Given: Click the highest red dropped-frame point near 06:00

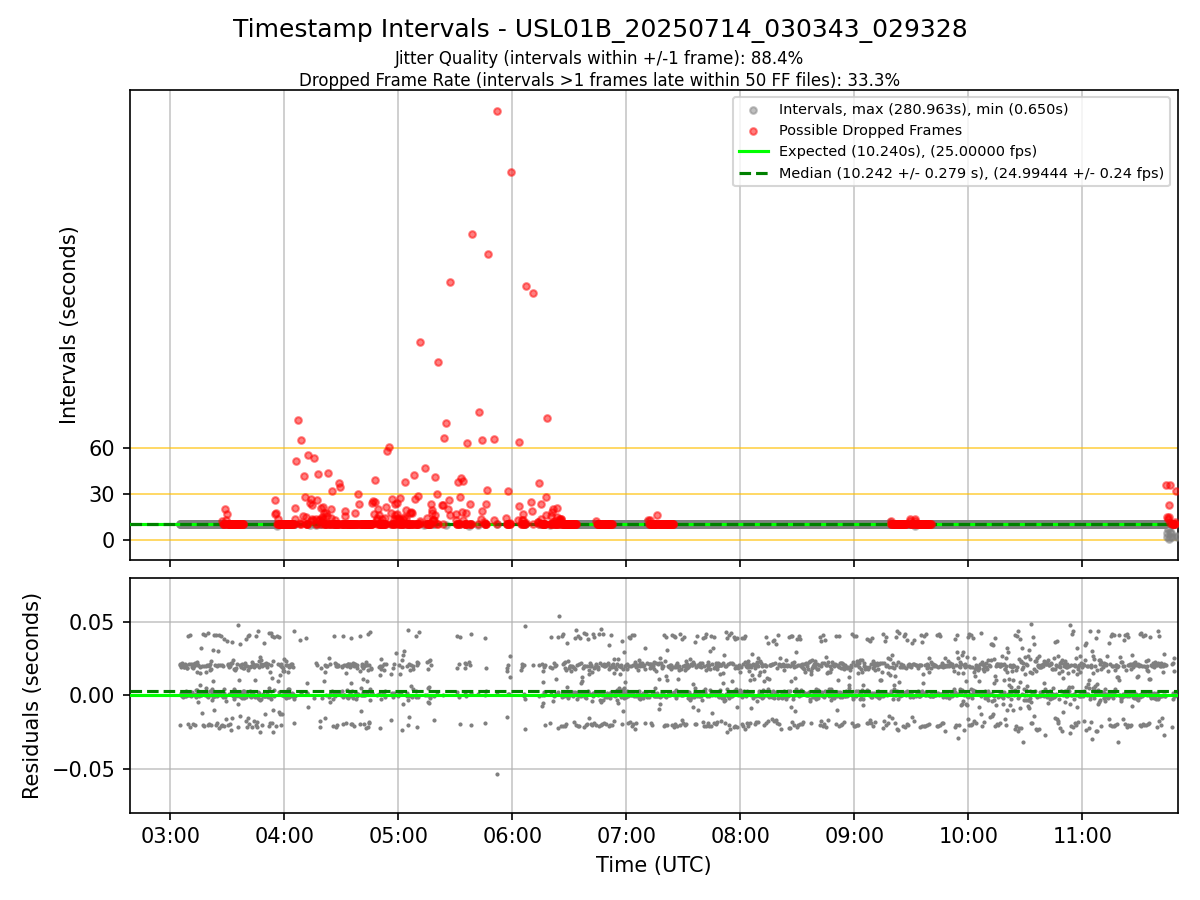Looking at the screenshot, I should point(497,111).
